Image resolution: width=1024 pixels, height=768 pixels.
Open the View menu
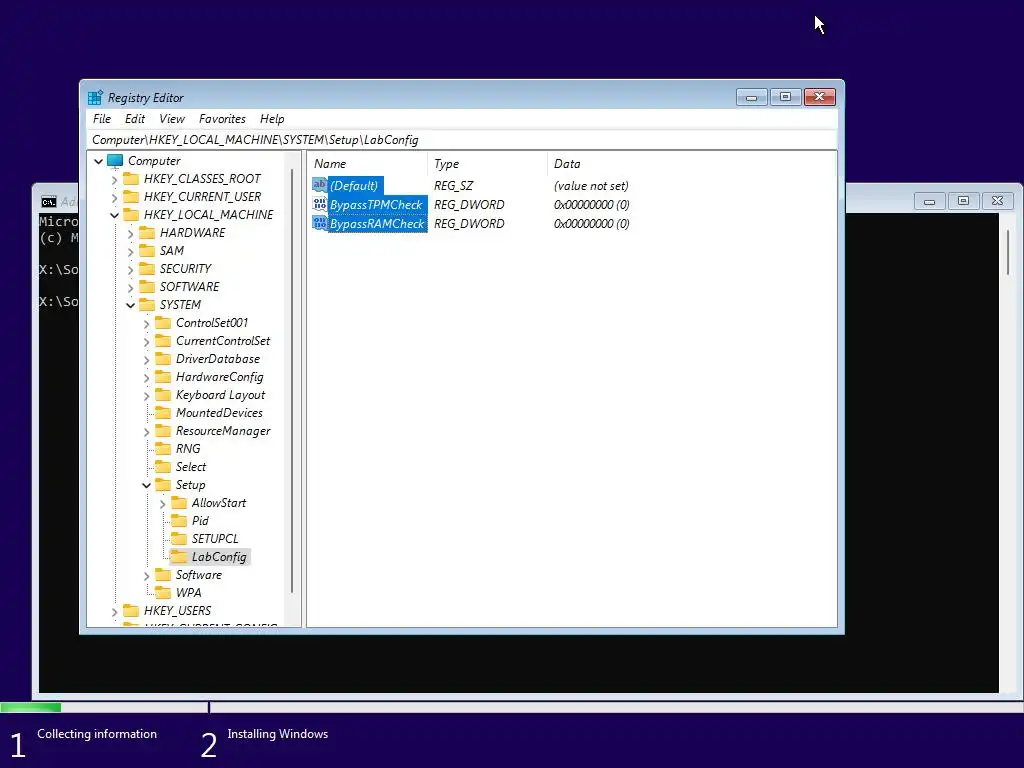[172, 119]
